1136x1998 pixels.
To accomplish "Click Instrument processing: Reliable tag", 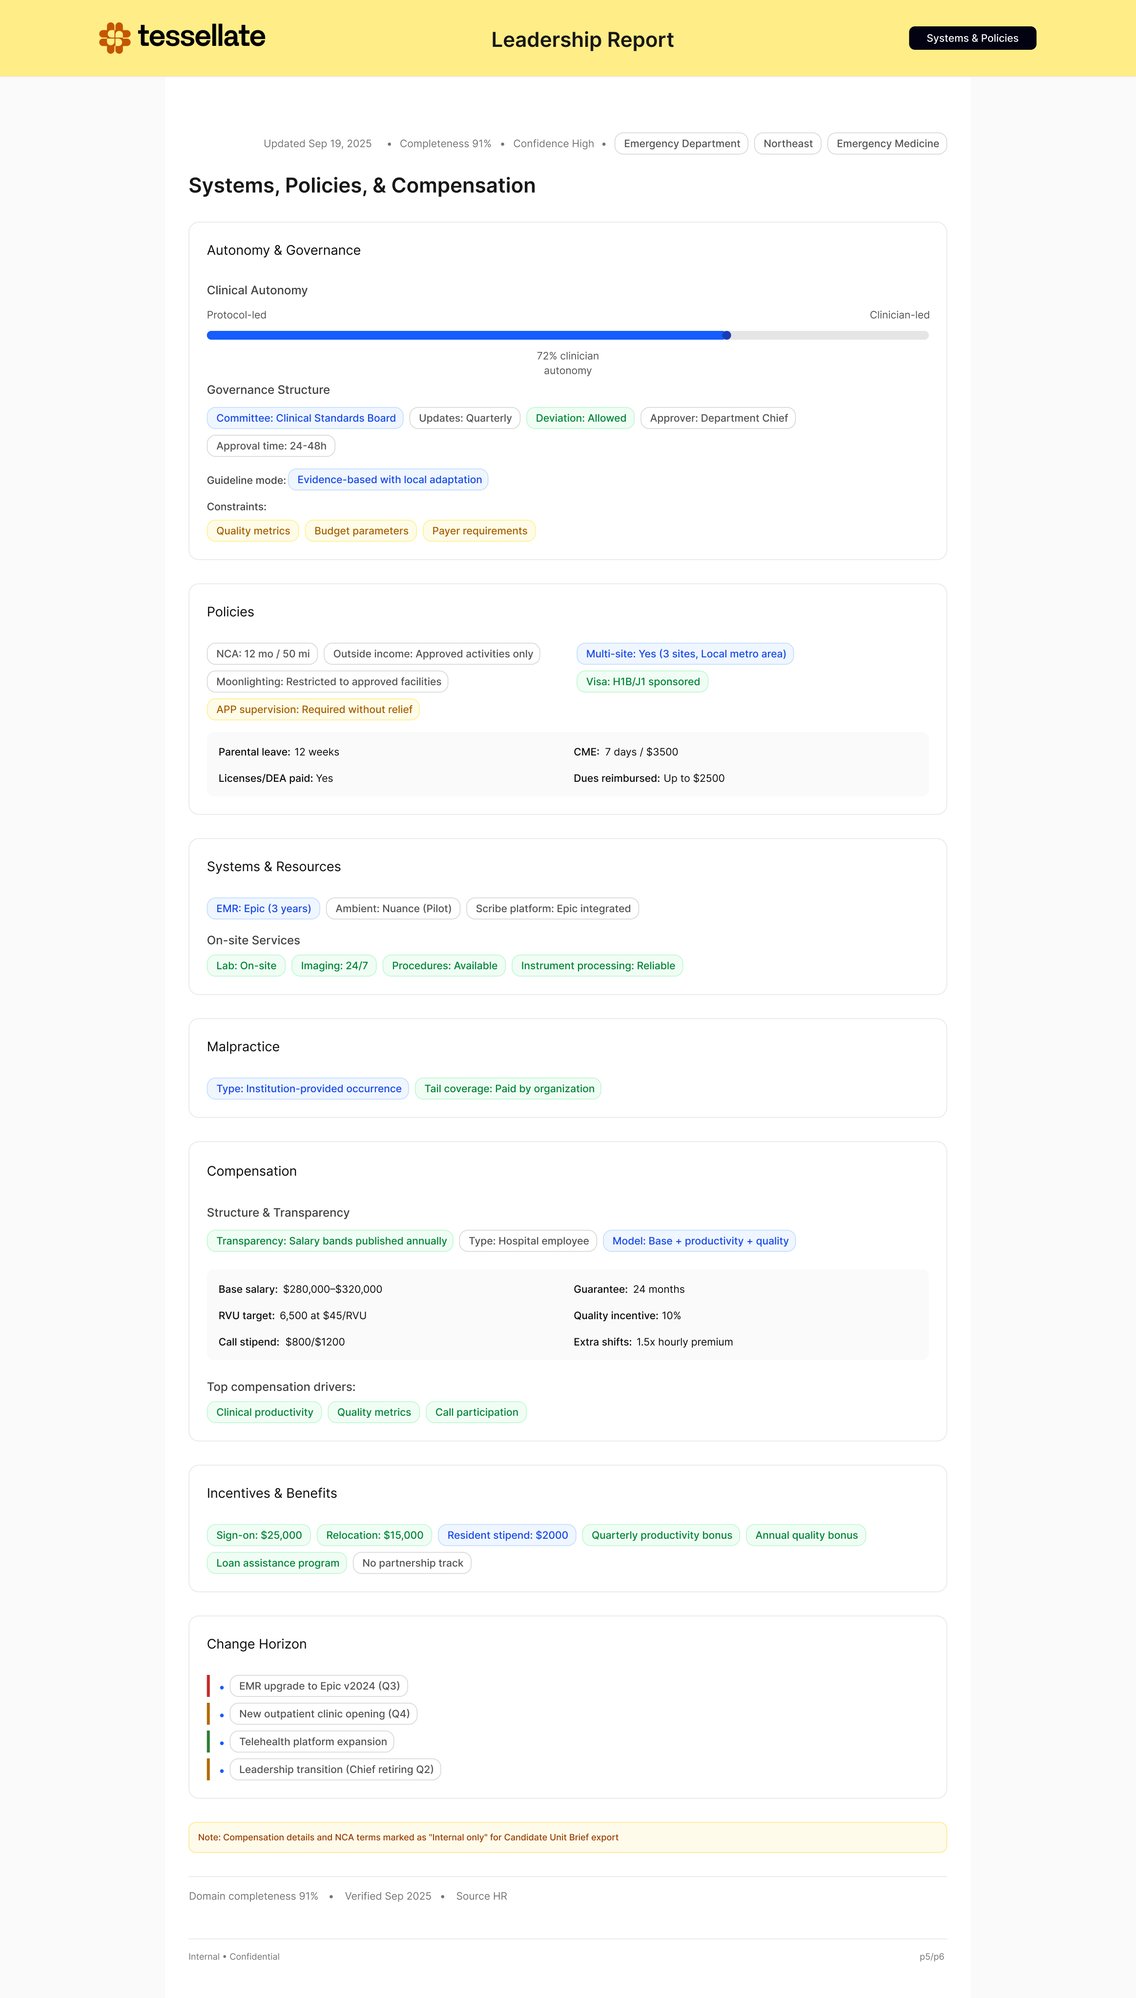I will (597, 966).
